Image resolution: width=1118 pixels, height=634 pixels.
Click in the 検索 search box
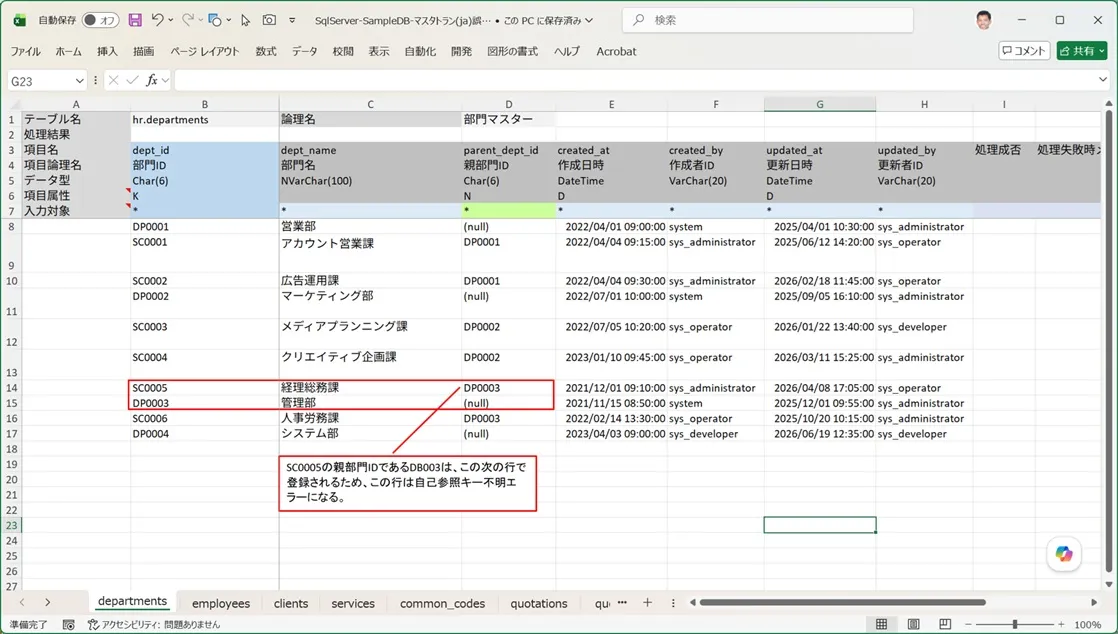[768, 20]
